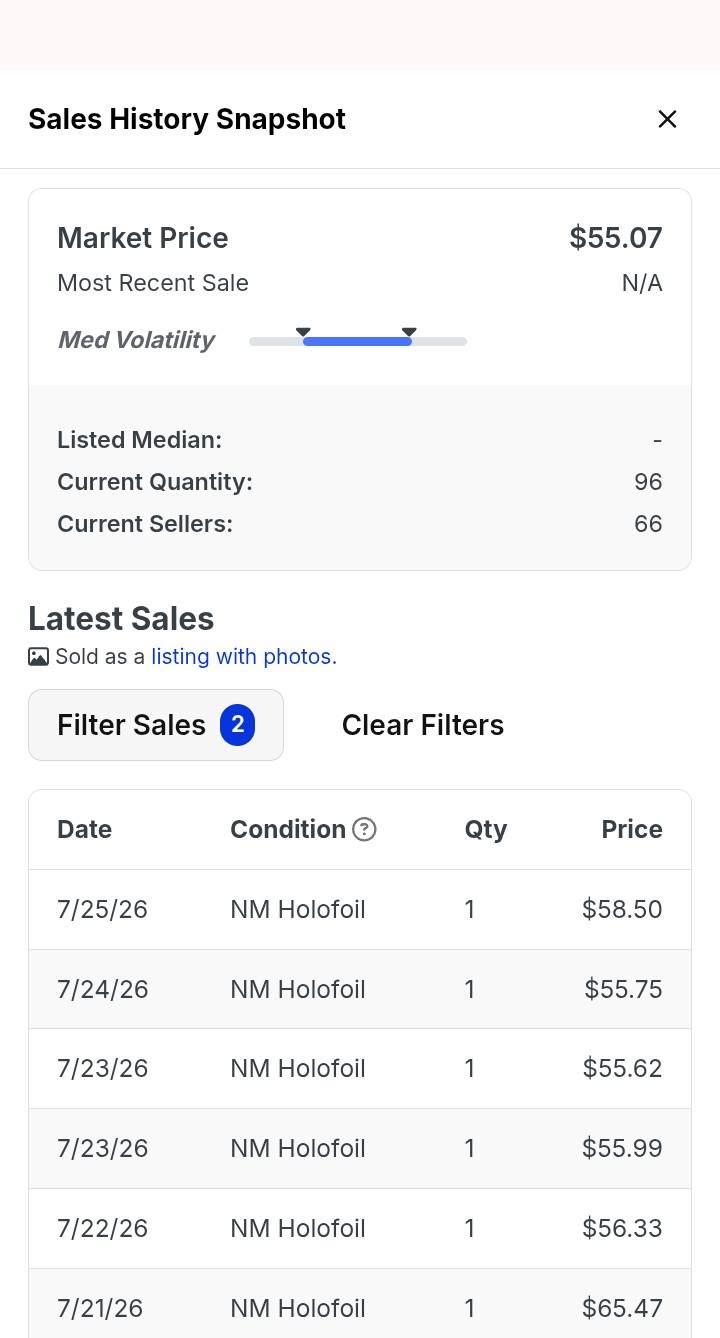Image resolution: width=720 pixels, height=1338 pixels.
Task: Click the Market Price value $55.07
Action: coord(616,238)
